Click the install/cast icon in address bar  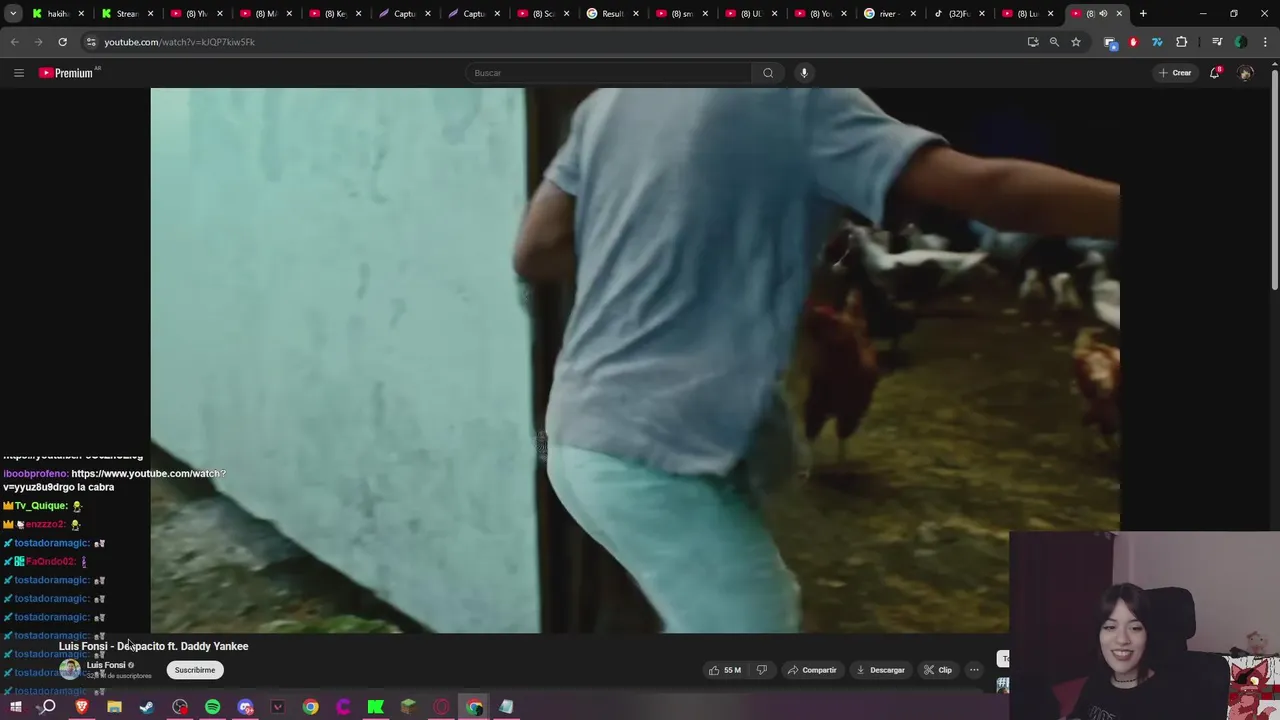pyautogui.click(x=1033, y=42)
